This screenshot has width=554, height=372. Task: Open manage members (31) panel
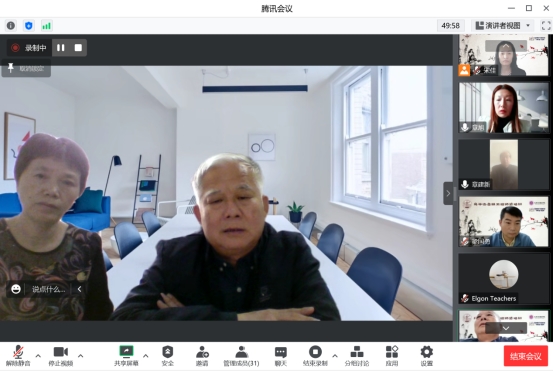pyautogui.click(x=241, y=356)
